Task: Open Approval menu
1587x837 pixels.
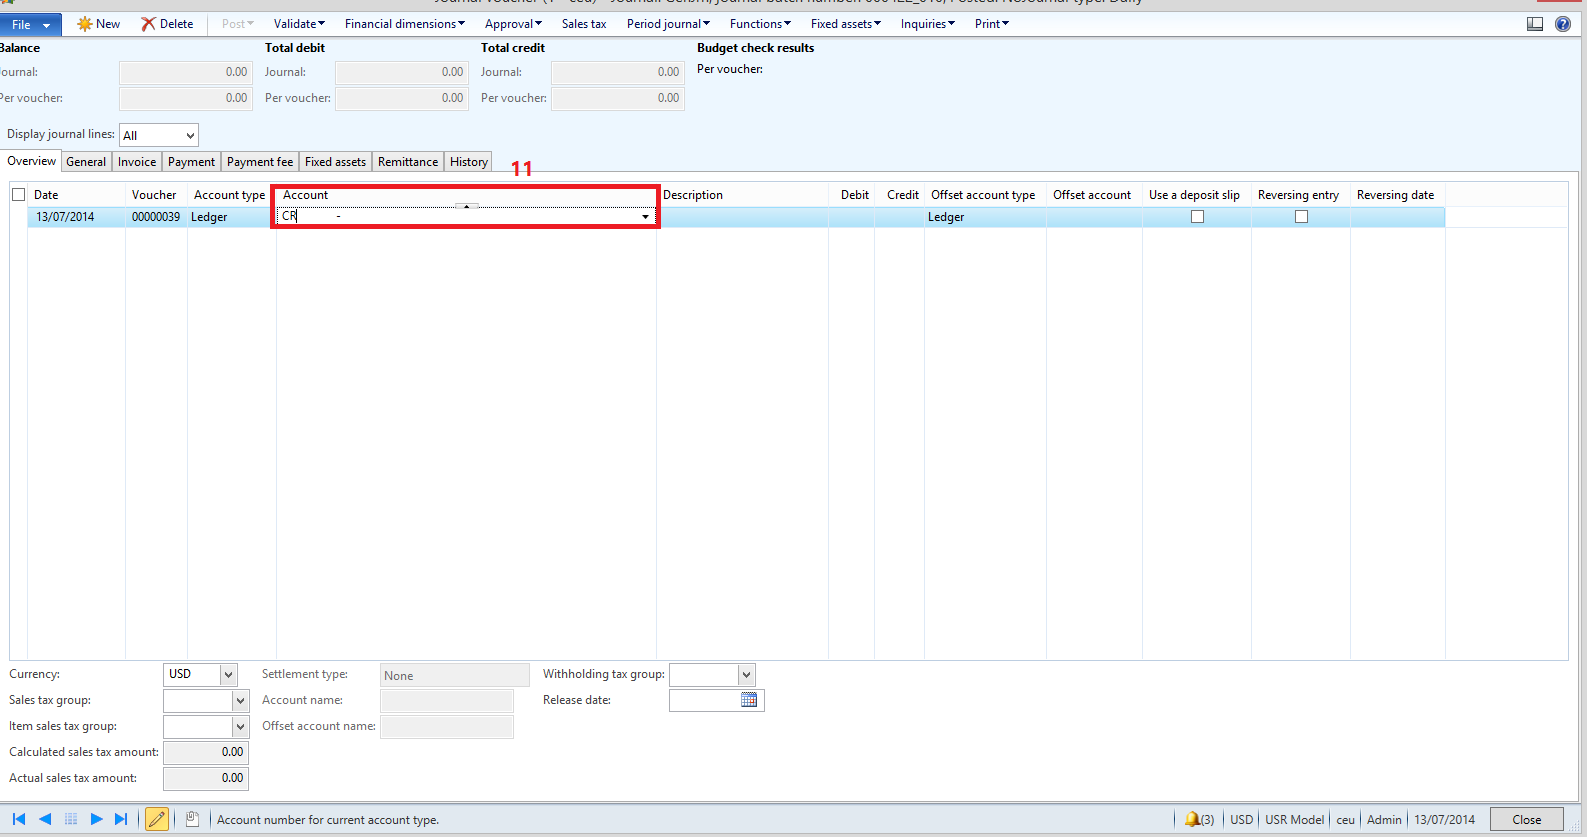Action: [x=513, y=24]
